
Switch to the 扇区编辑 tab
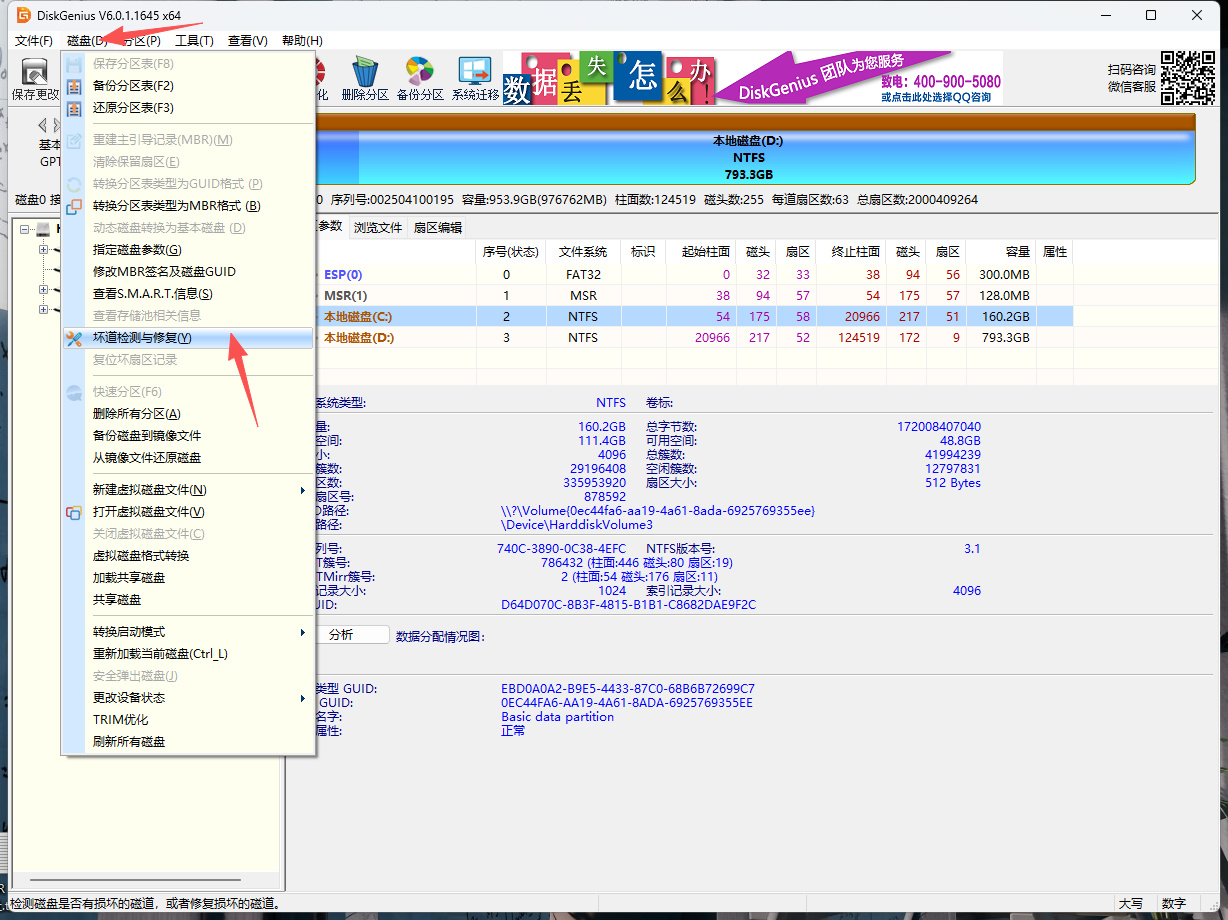pyautogui.click(x=438, y=228)
